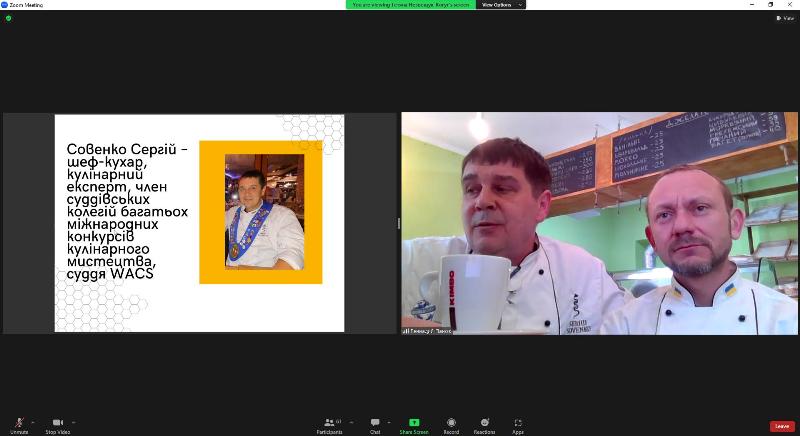Click the green encryption shield icon

[x=8, y=18]
